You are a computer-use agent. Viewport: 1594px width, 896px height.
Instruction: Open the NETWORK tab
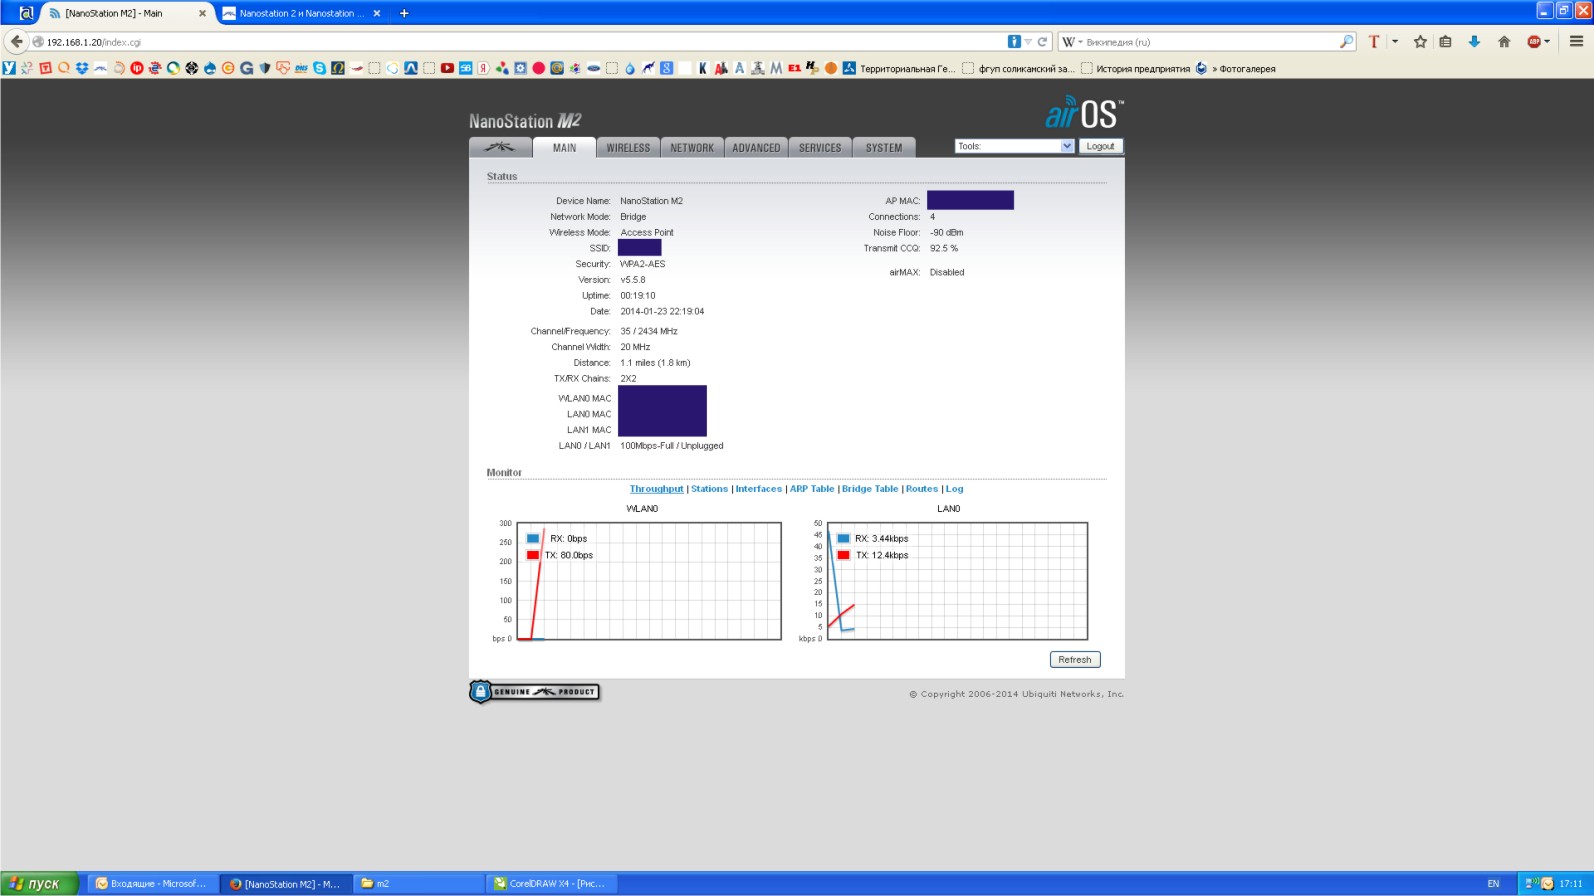pos(692,147)
